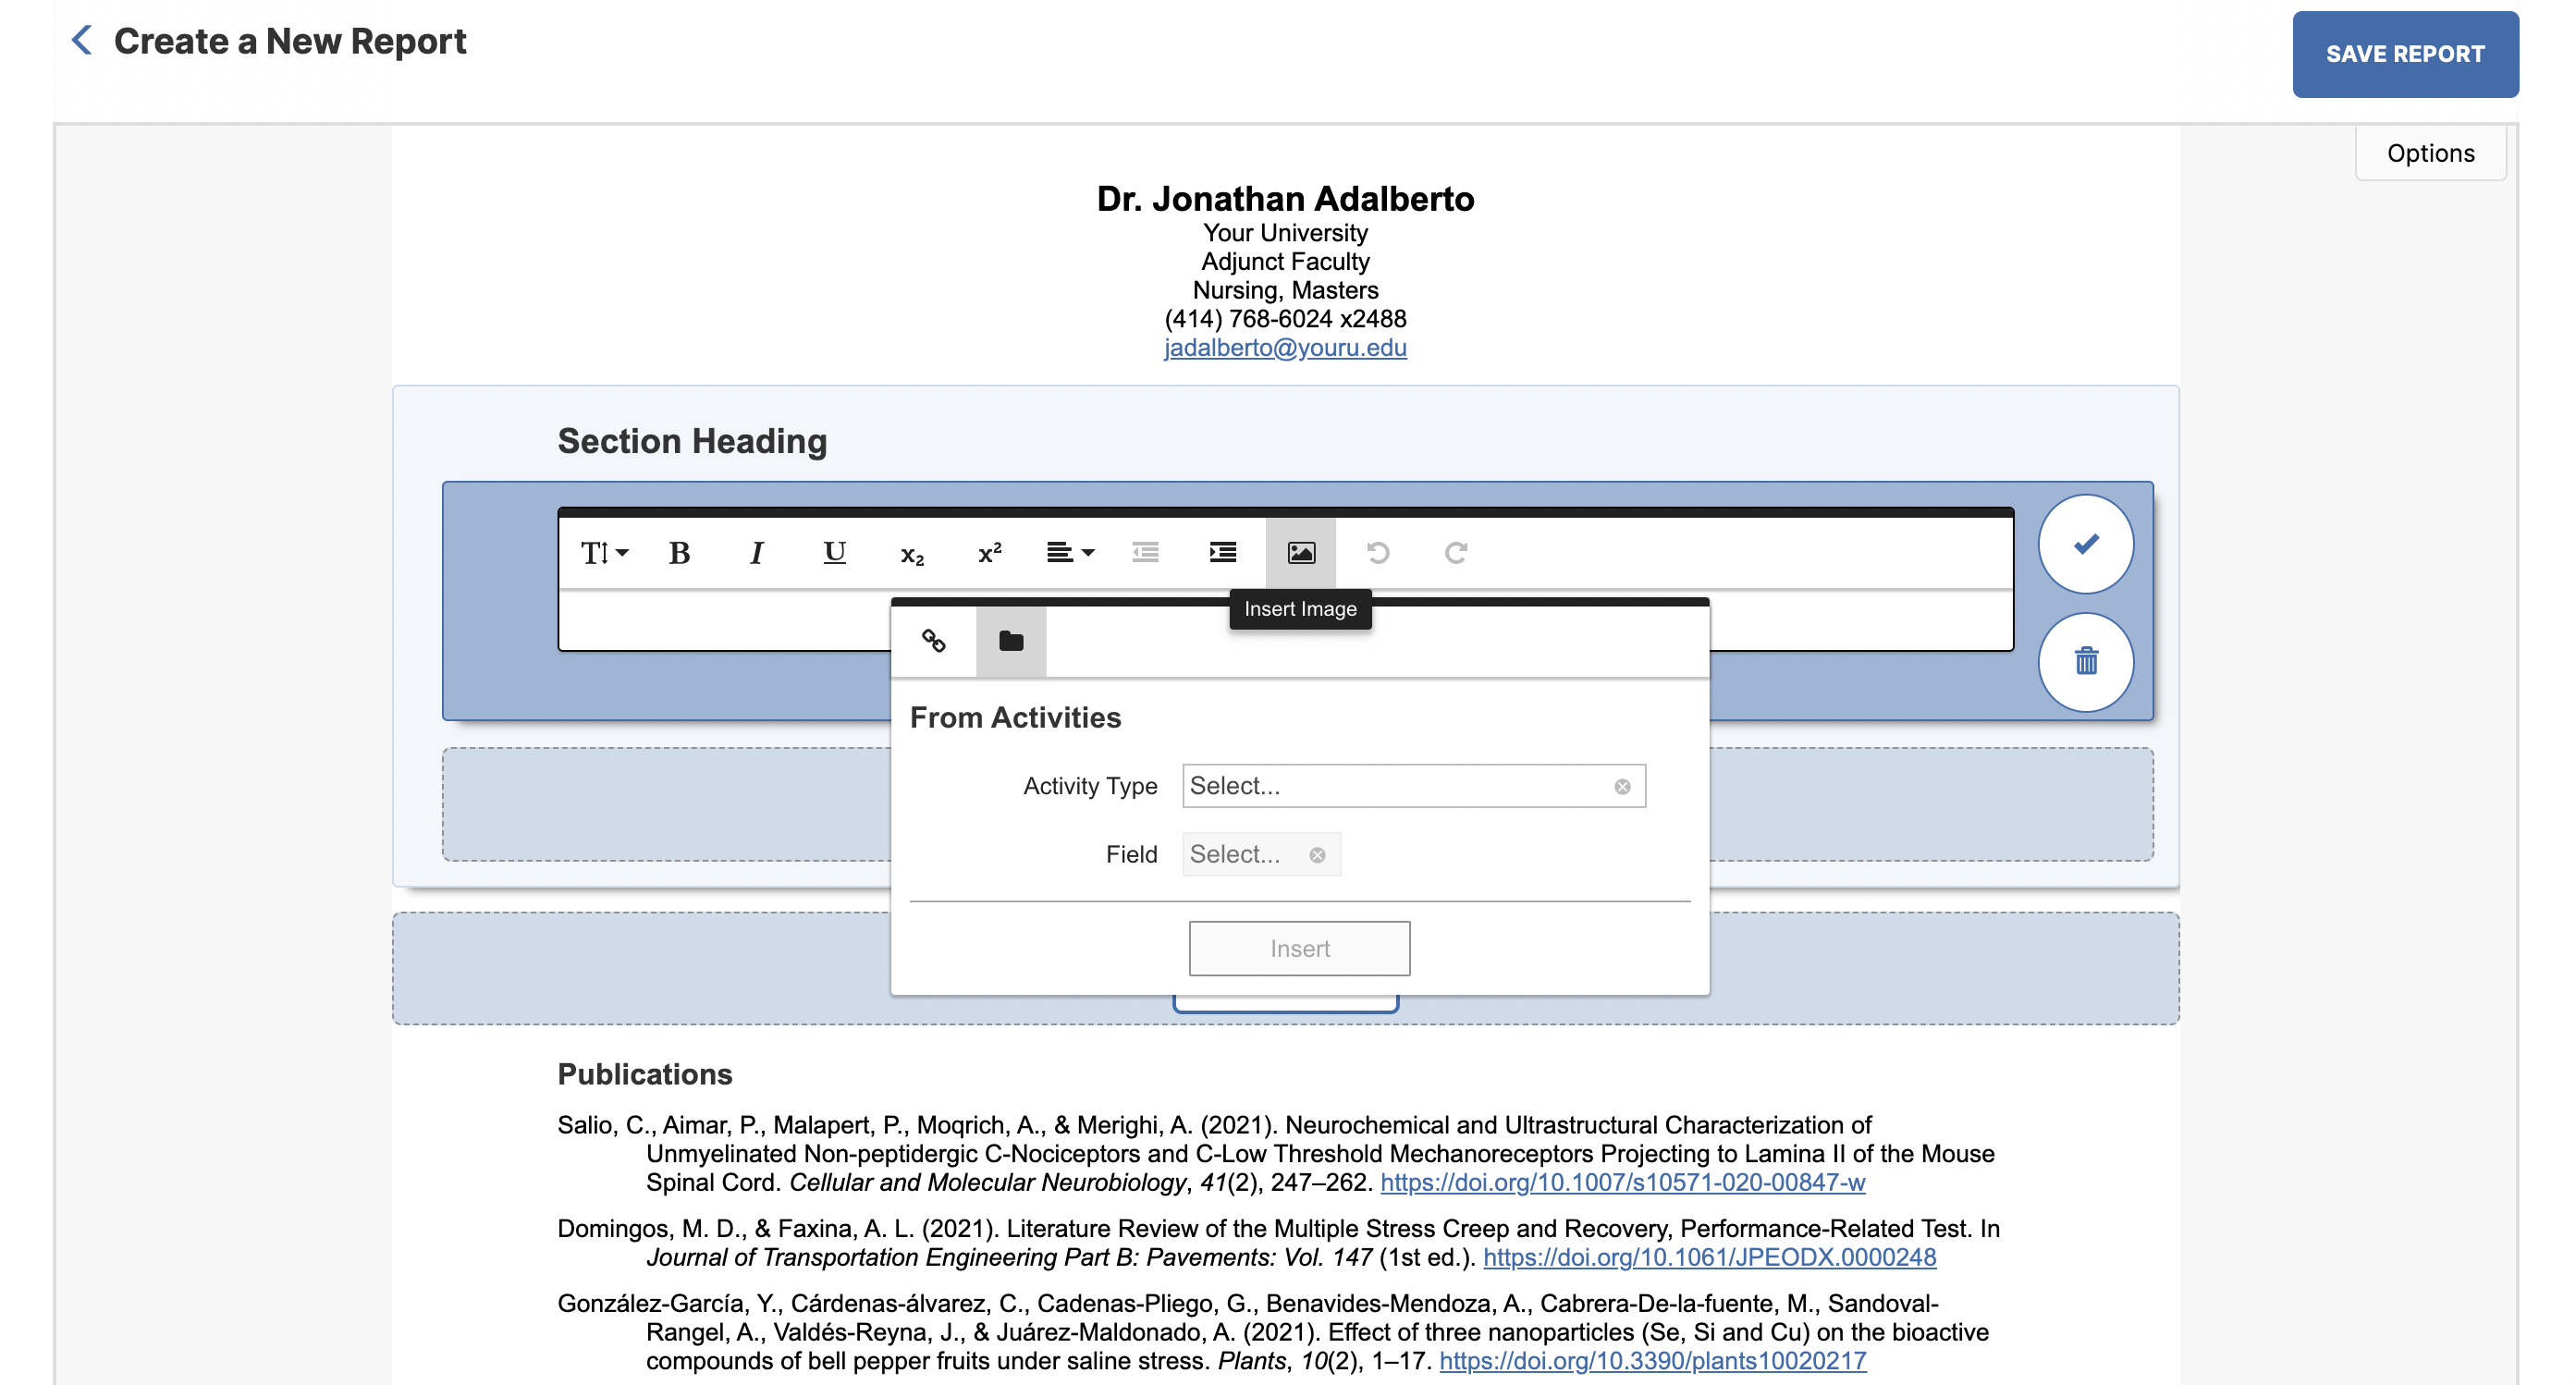Apply superscript formatting
Screen dimensions: 2576x1385
988,553
